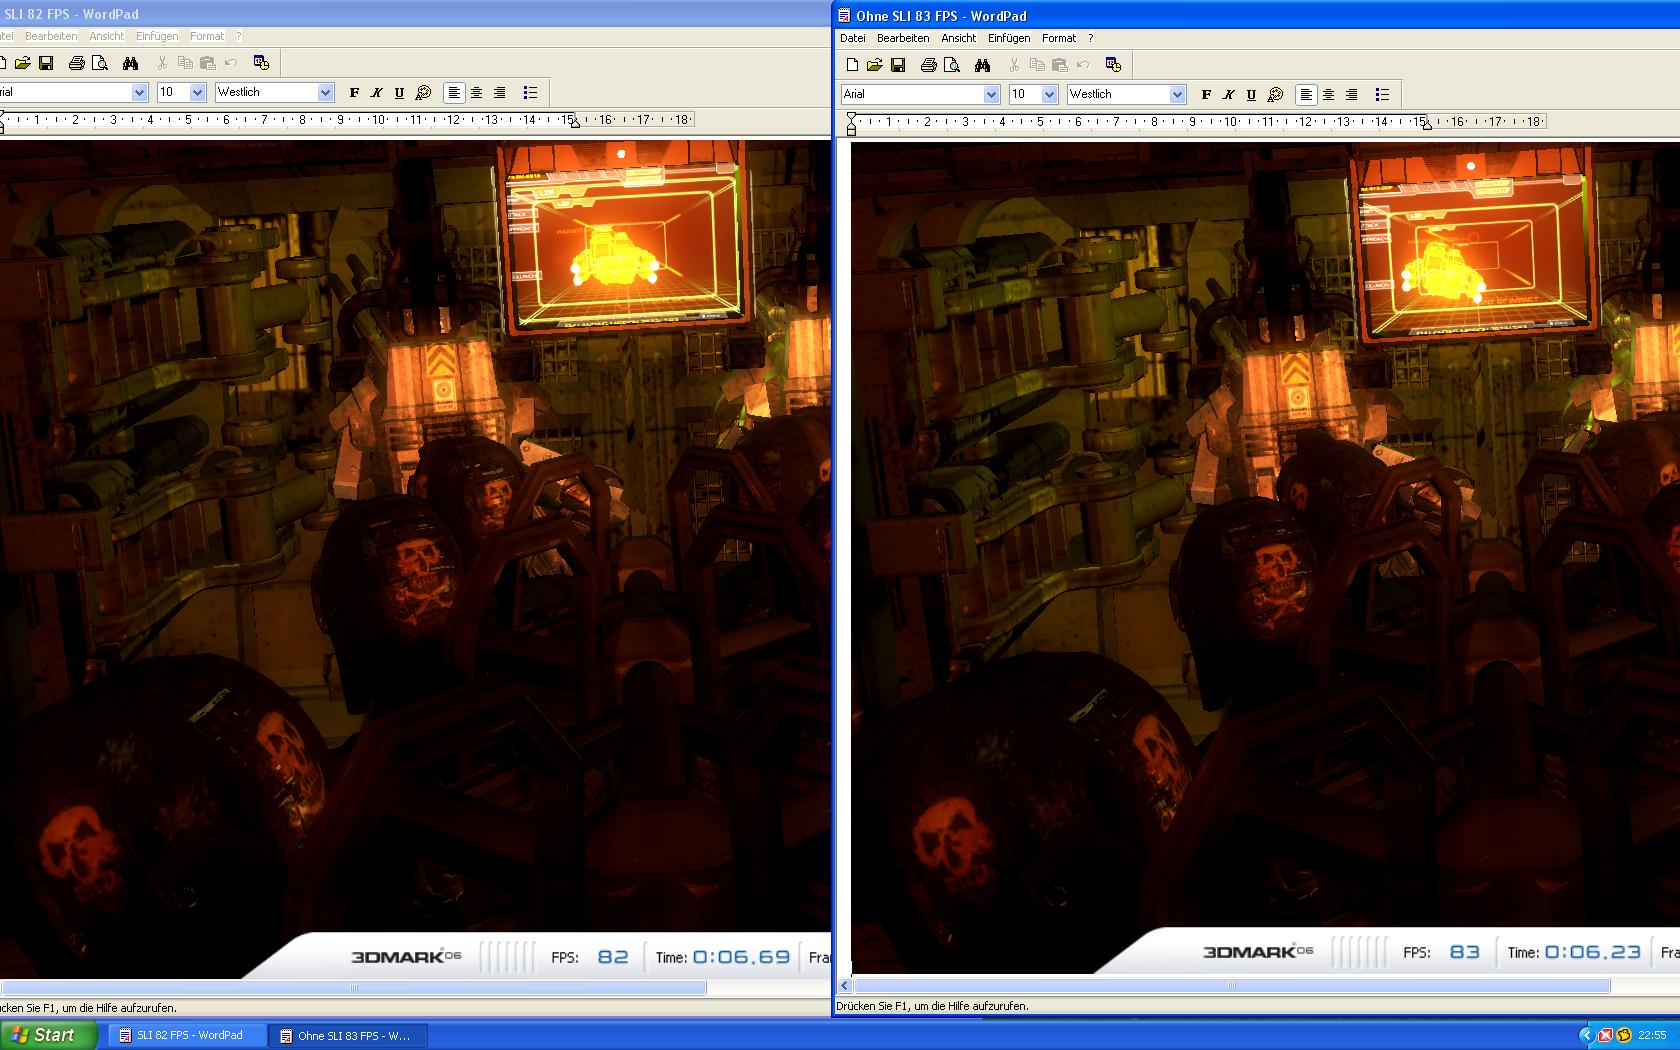Open a file in Ohne SLI 83 FPS window

coord(874,65)
